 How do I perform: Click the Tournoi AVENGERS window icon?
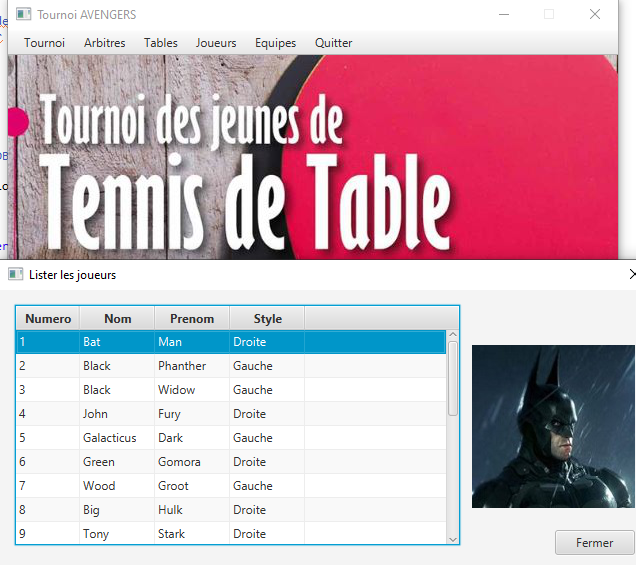23,14
